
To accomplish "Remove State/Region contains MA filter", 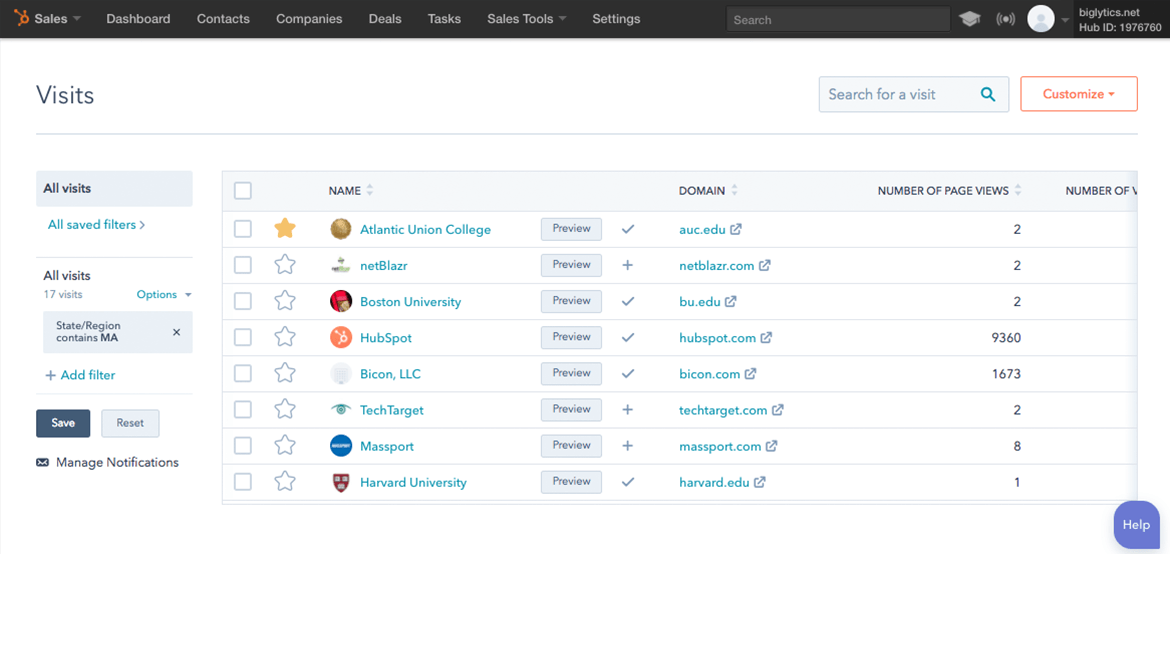I will click(177, 332).
